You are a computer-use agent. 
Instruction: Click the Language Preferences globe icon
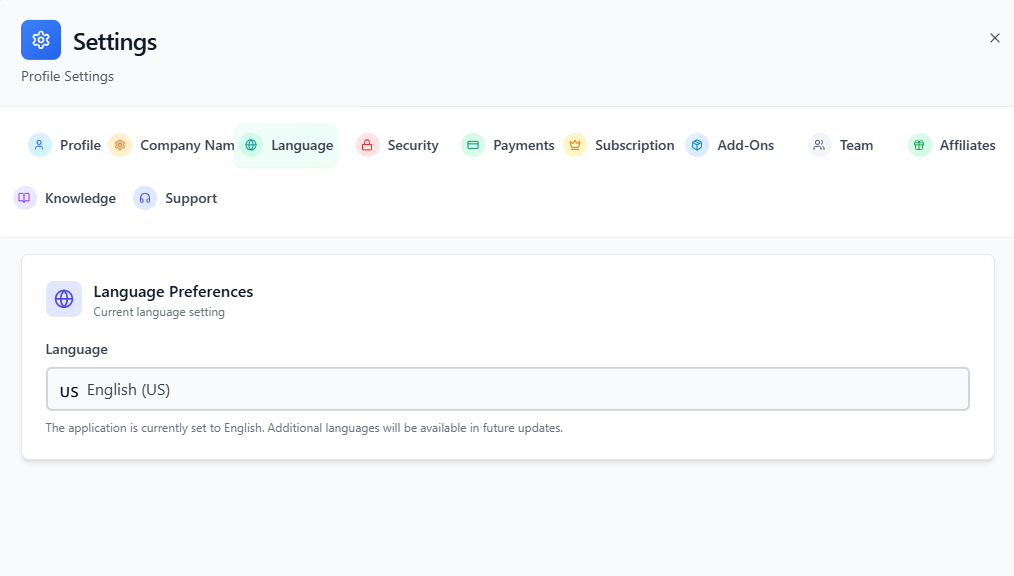coord(64,299)
